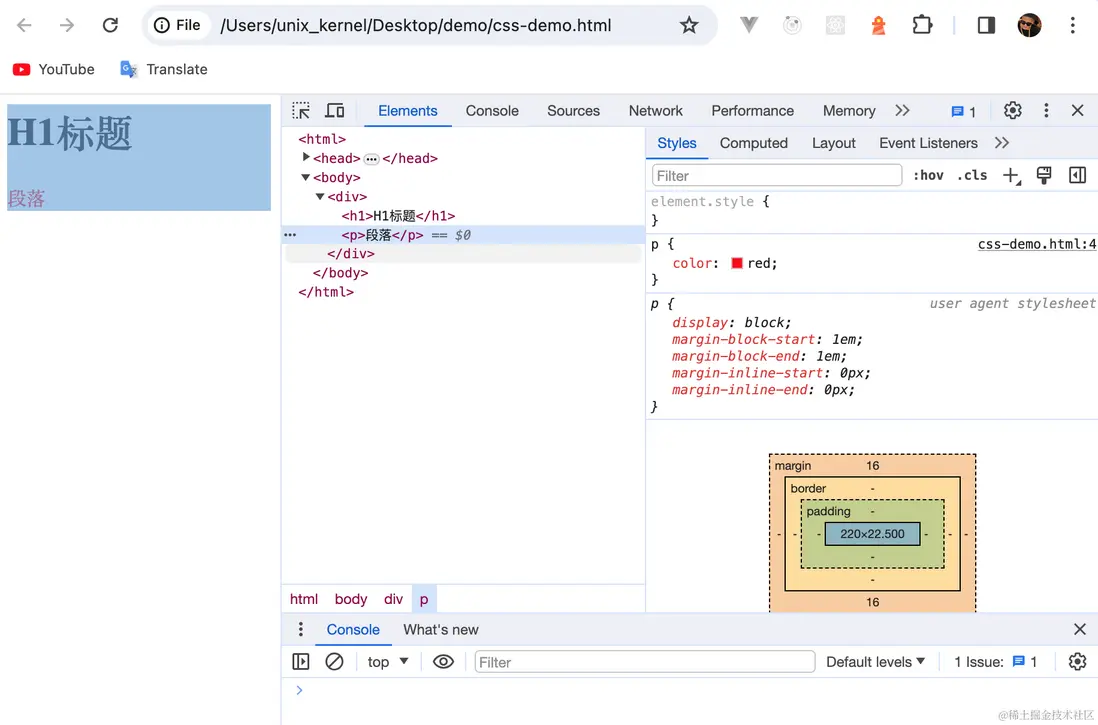Toggle the computed styles sidebar icon
This screenshot has width=1098, height=725.
click(x=1077, y=176)
